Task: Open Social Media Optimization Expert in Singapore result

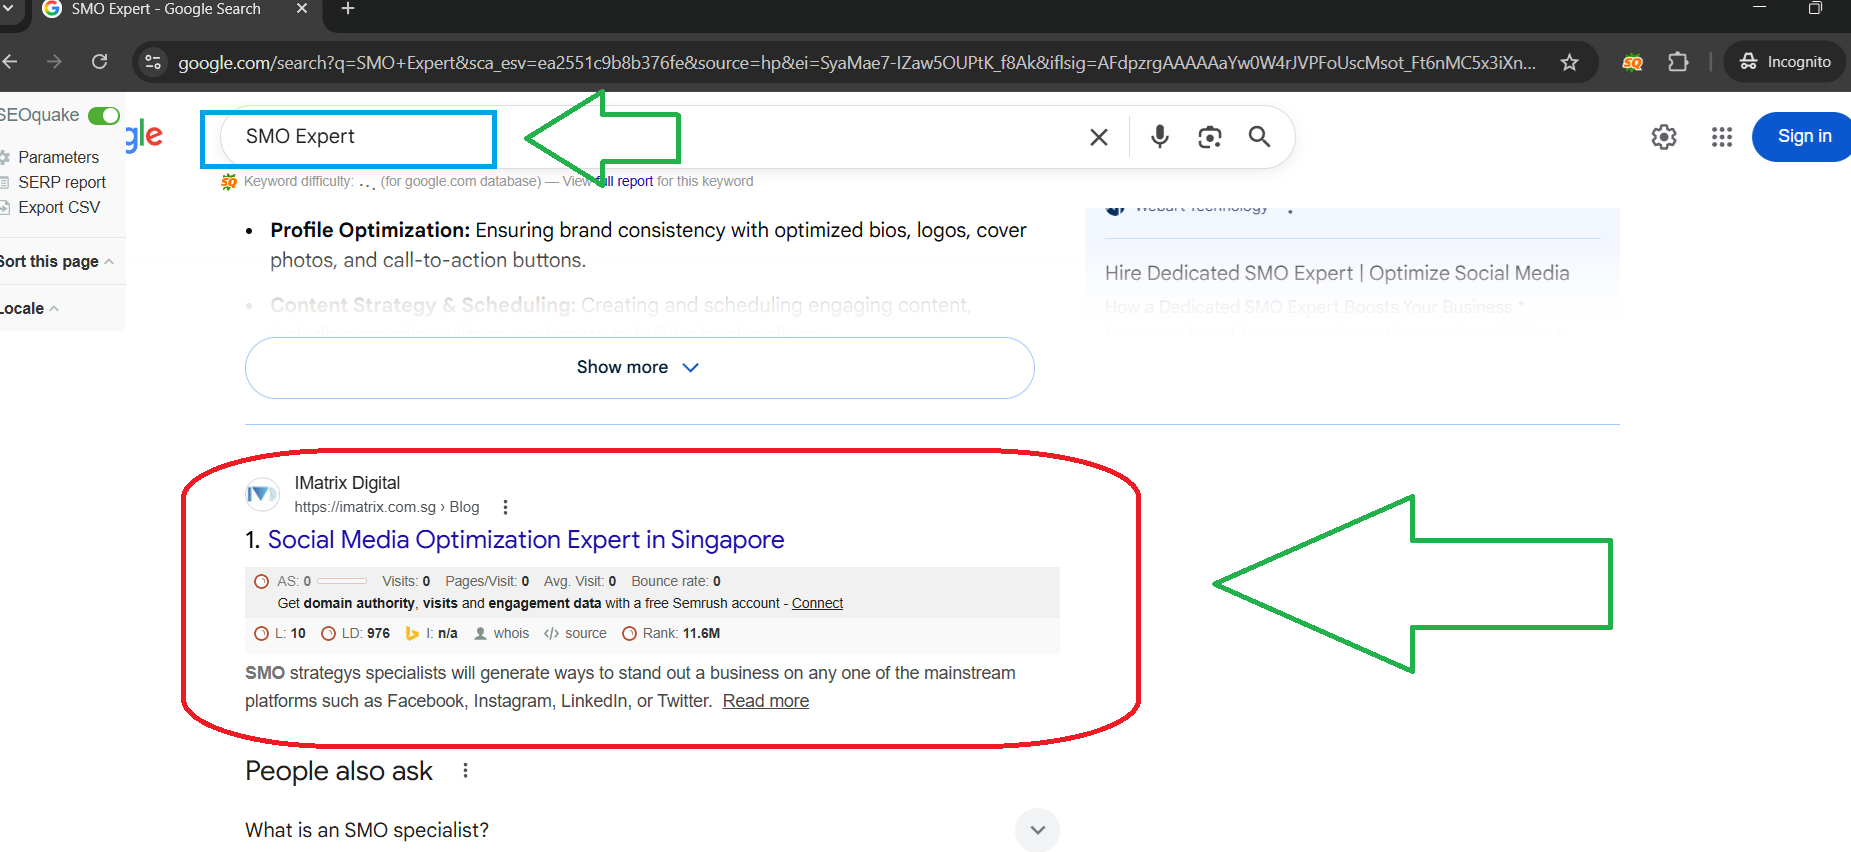Action: 525,540
